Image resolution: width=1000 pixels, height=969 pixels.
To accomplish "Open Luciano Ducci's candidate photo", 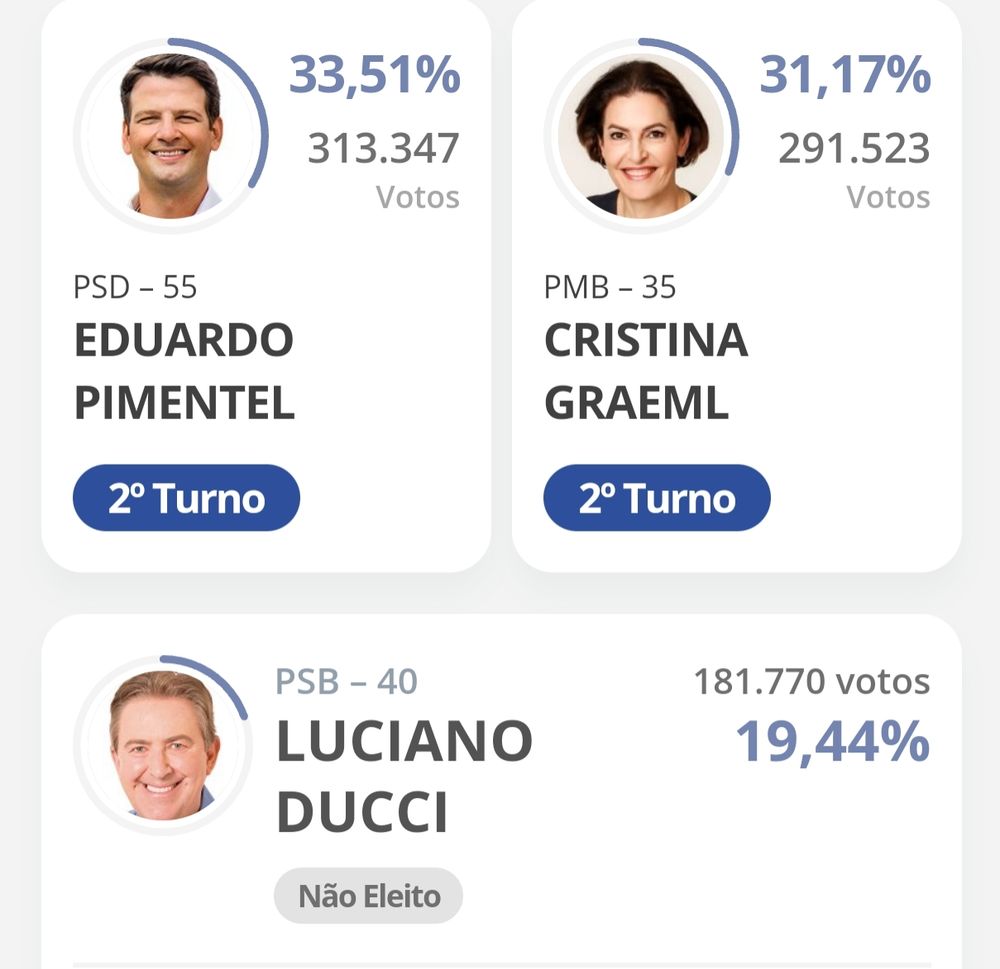I will click(x=163, y=745).
